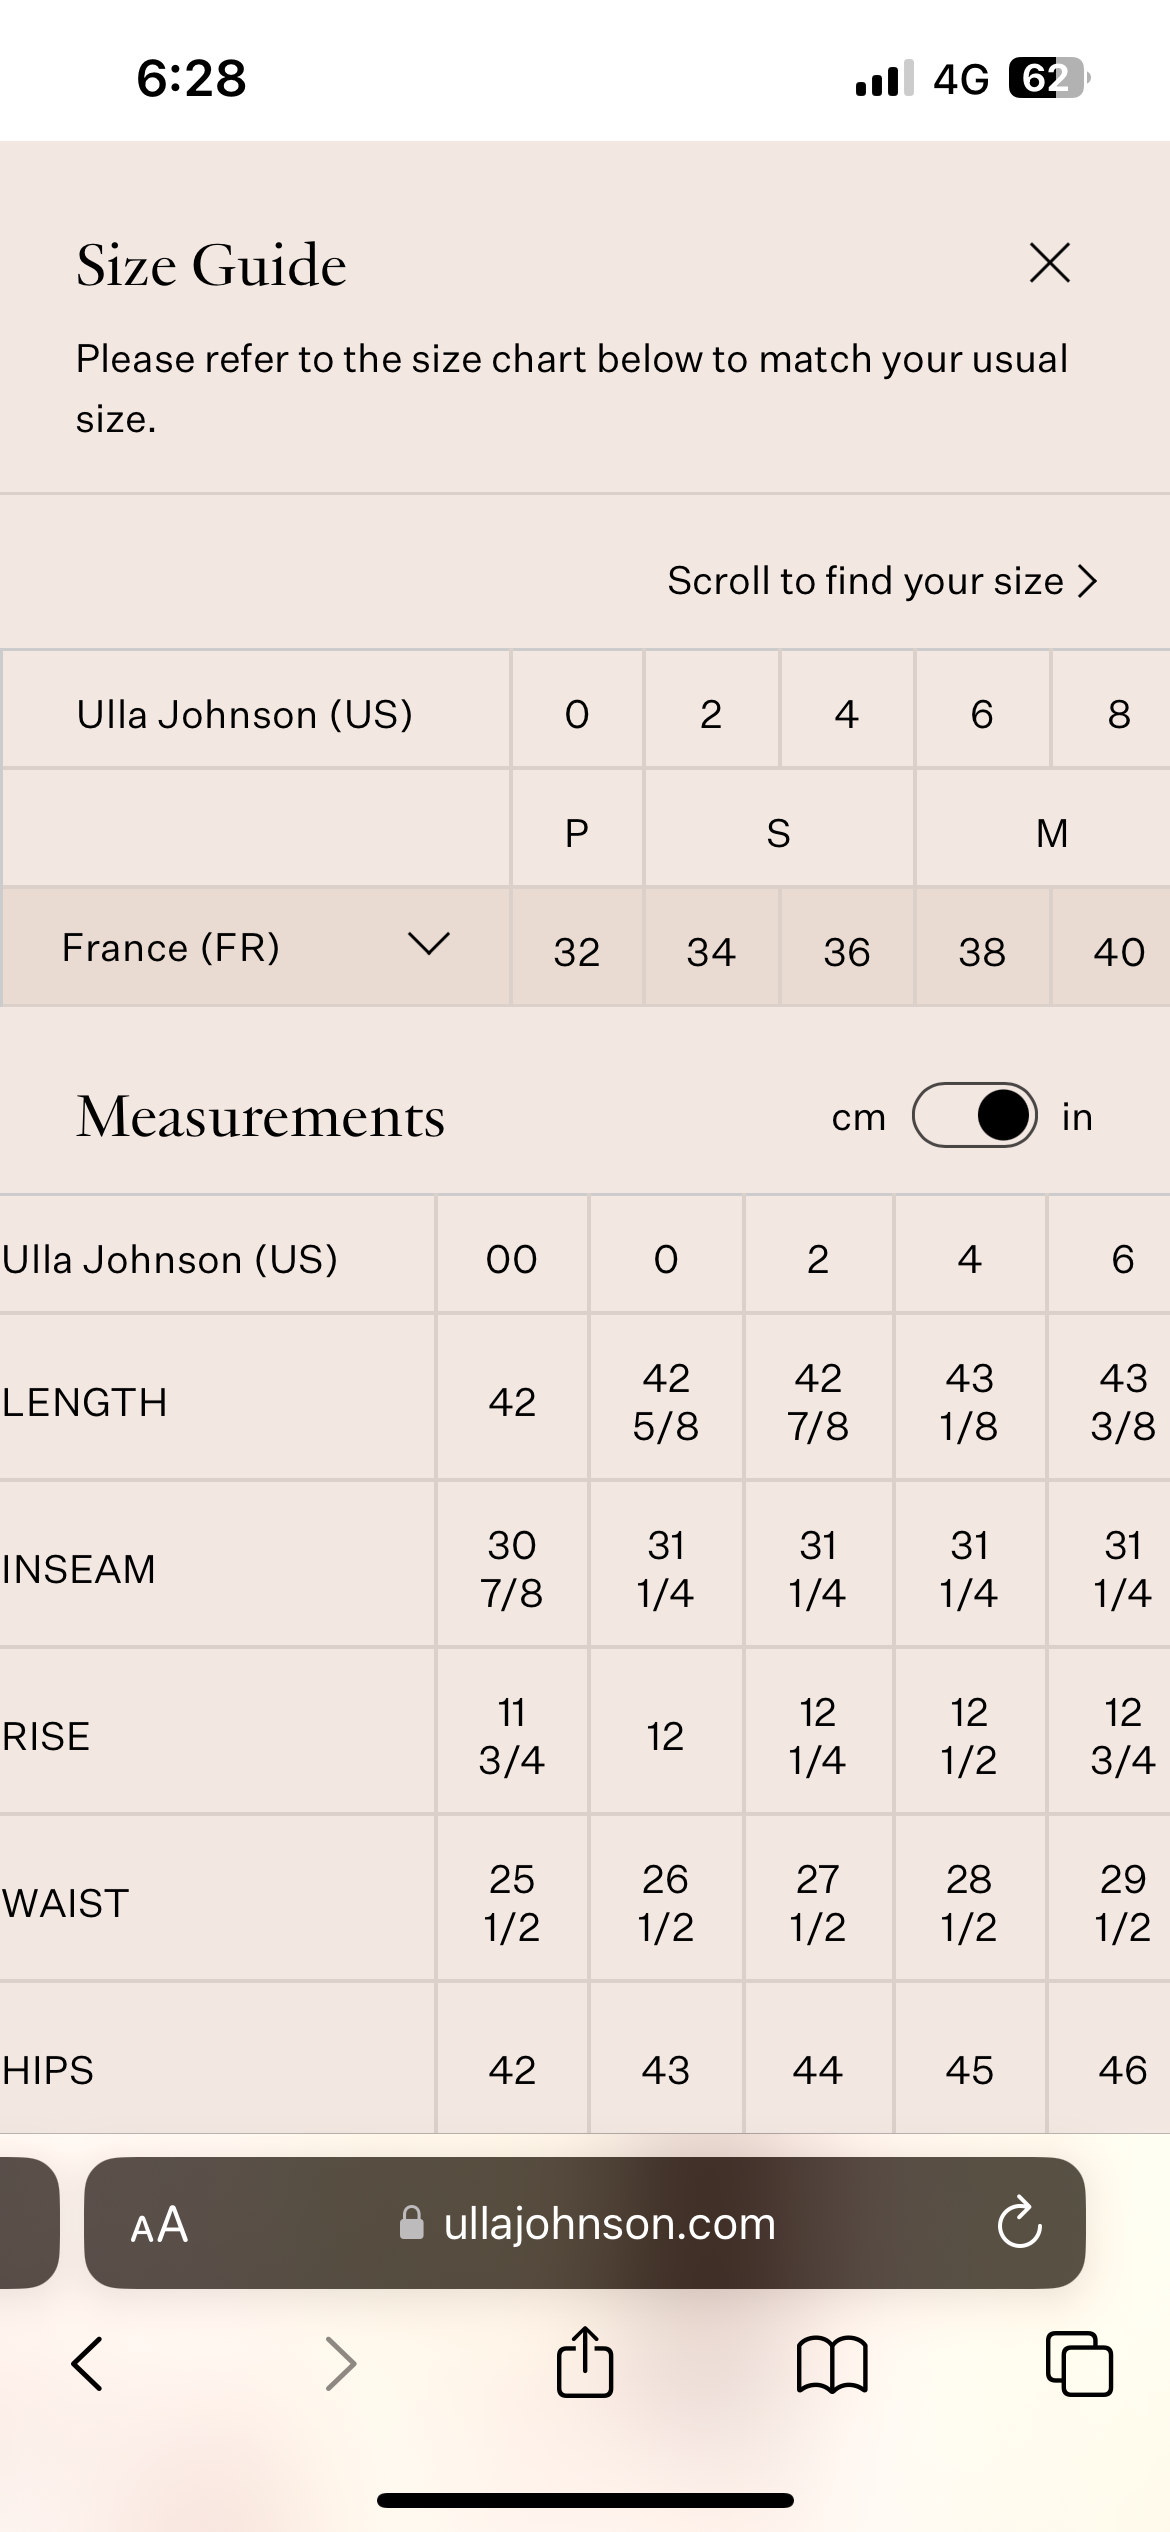The image size is (1170, 2532).
Task: Tap the battery indicator in status bar
Action: tap(1049, 78)
